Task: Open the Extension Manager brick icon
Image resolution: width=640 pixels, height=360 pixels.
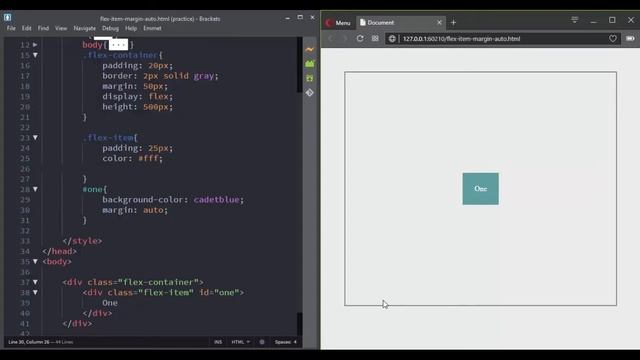Action: tap(310, 64)
